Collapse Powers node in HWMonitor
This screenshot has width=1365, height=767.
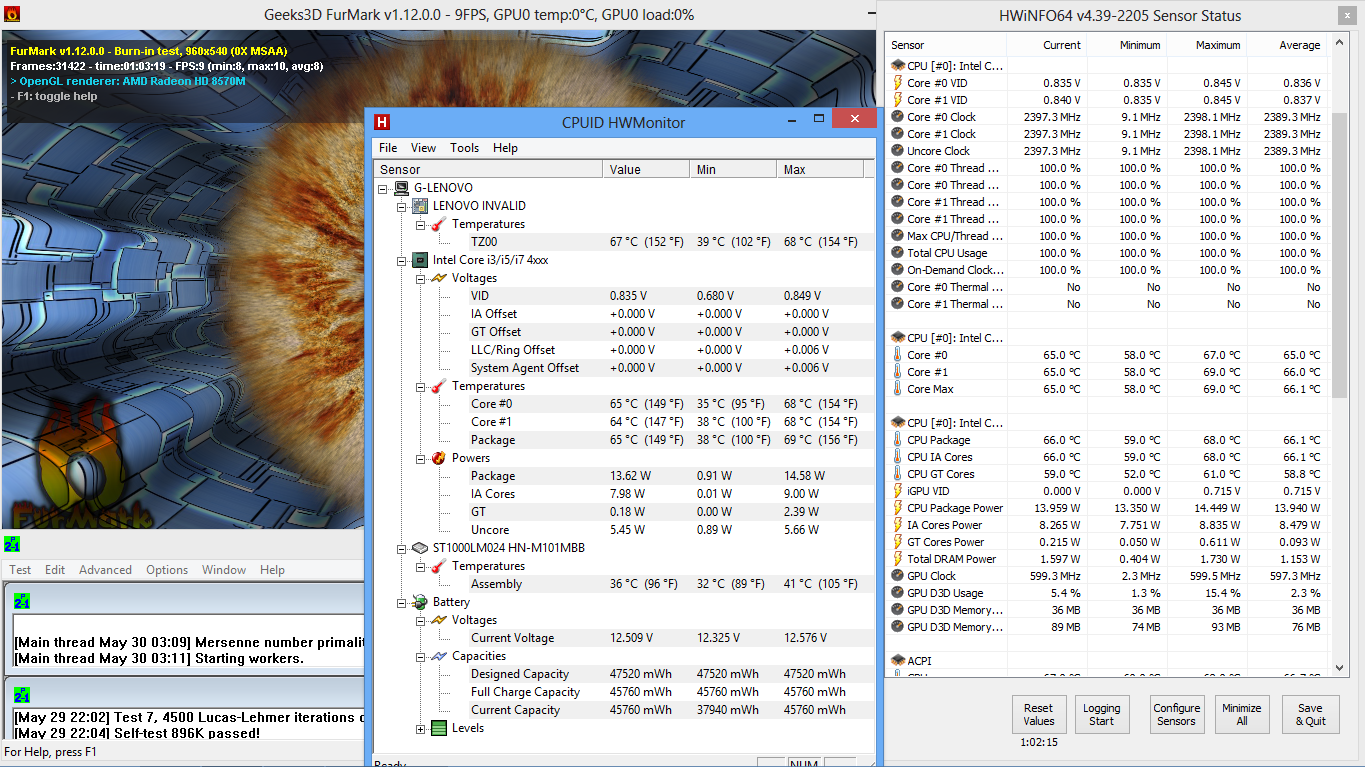420,458
